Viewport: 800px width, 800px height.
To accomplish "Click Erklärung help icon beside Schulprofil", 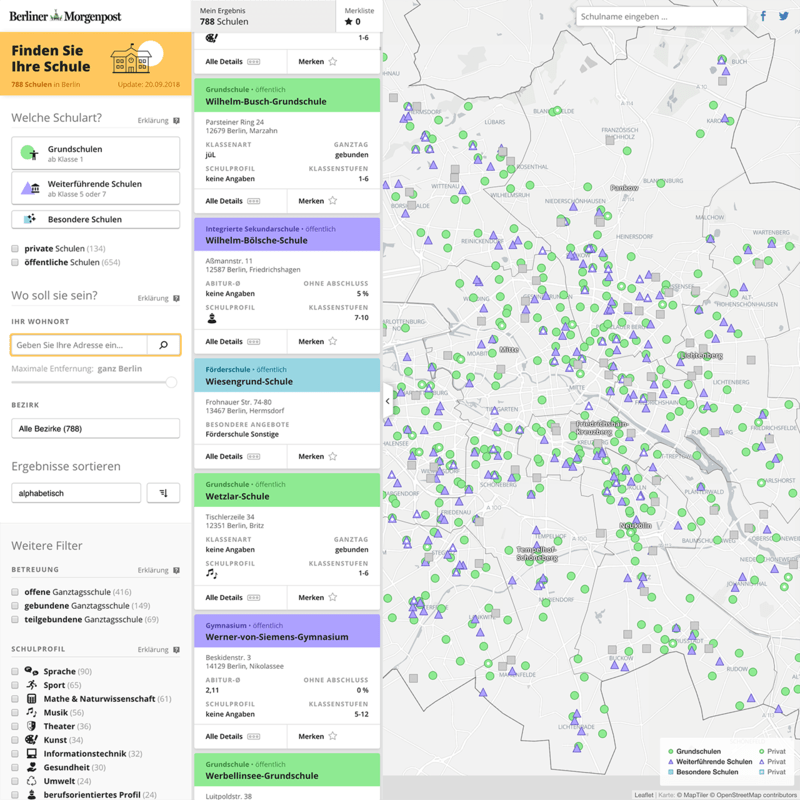I will 176,650.
